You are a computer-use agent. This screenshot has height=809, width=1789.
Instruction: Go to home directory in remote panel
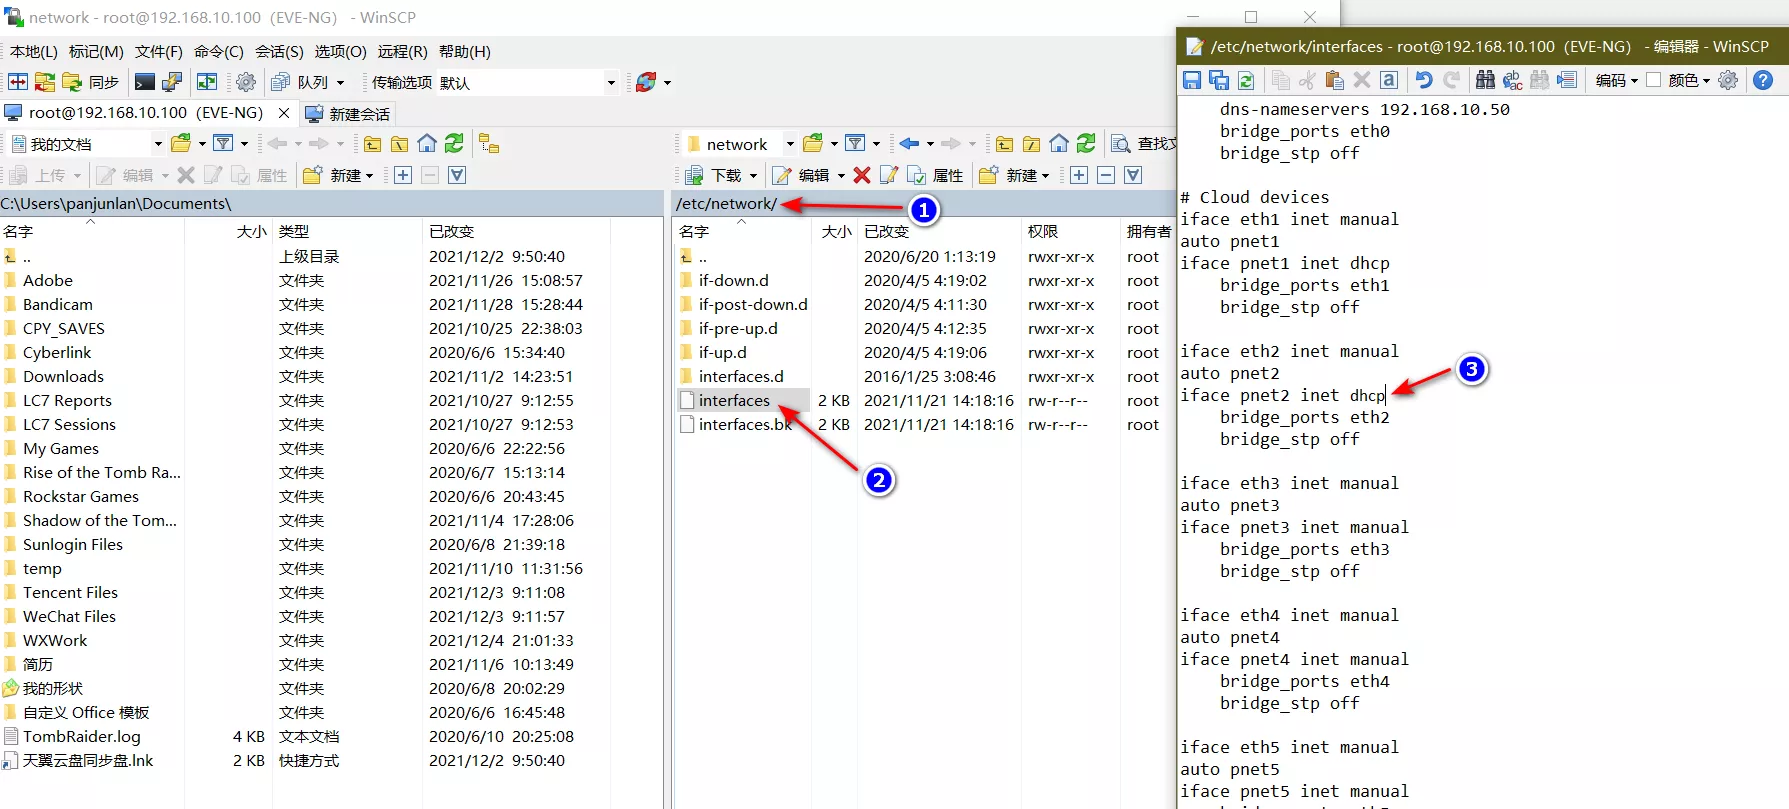(x=1059, y=144)
